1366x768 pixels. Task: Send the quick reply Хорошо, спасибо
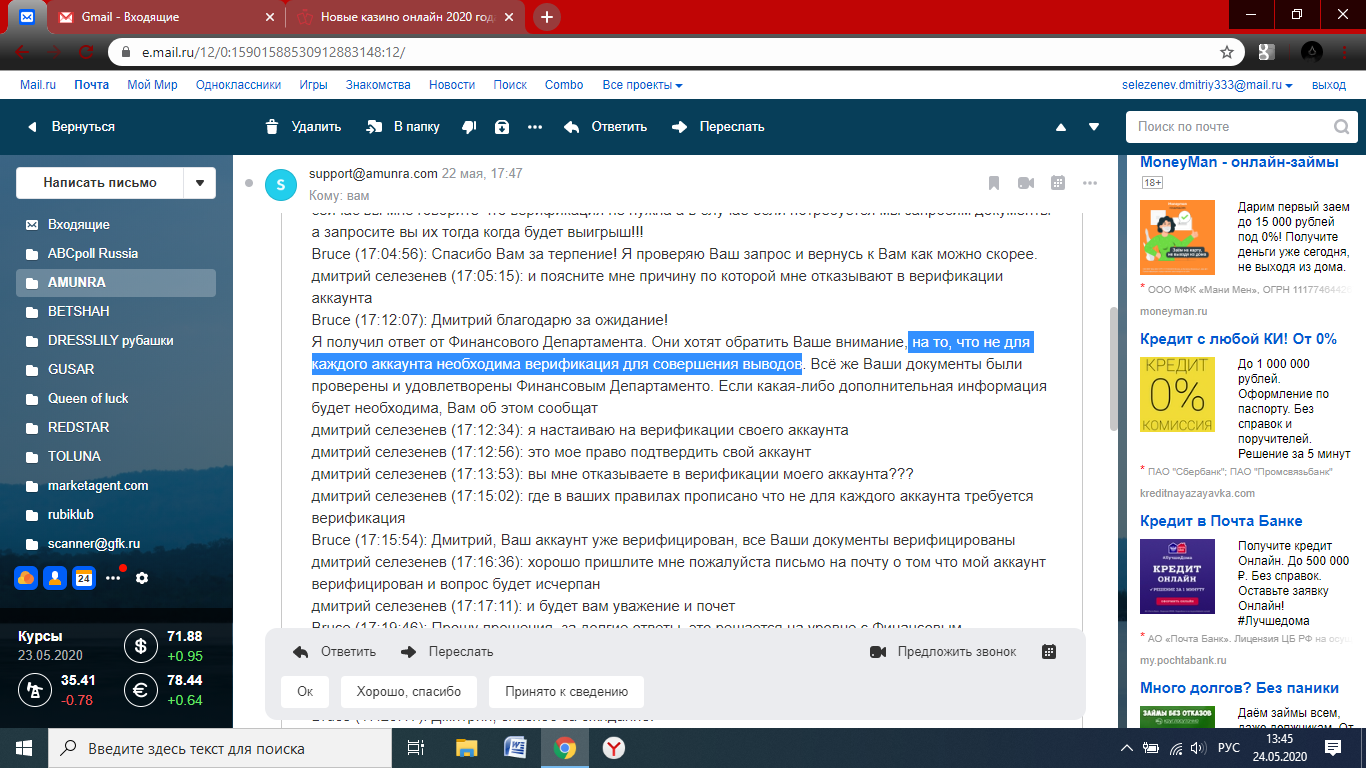tap(409, 692)
